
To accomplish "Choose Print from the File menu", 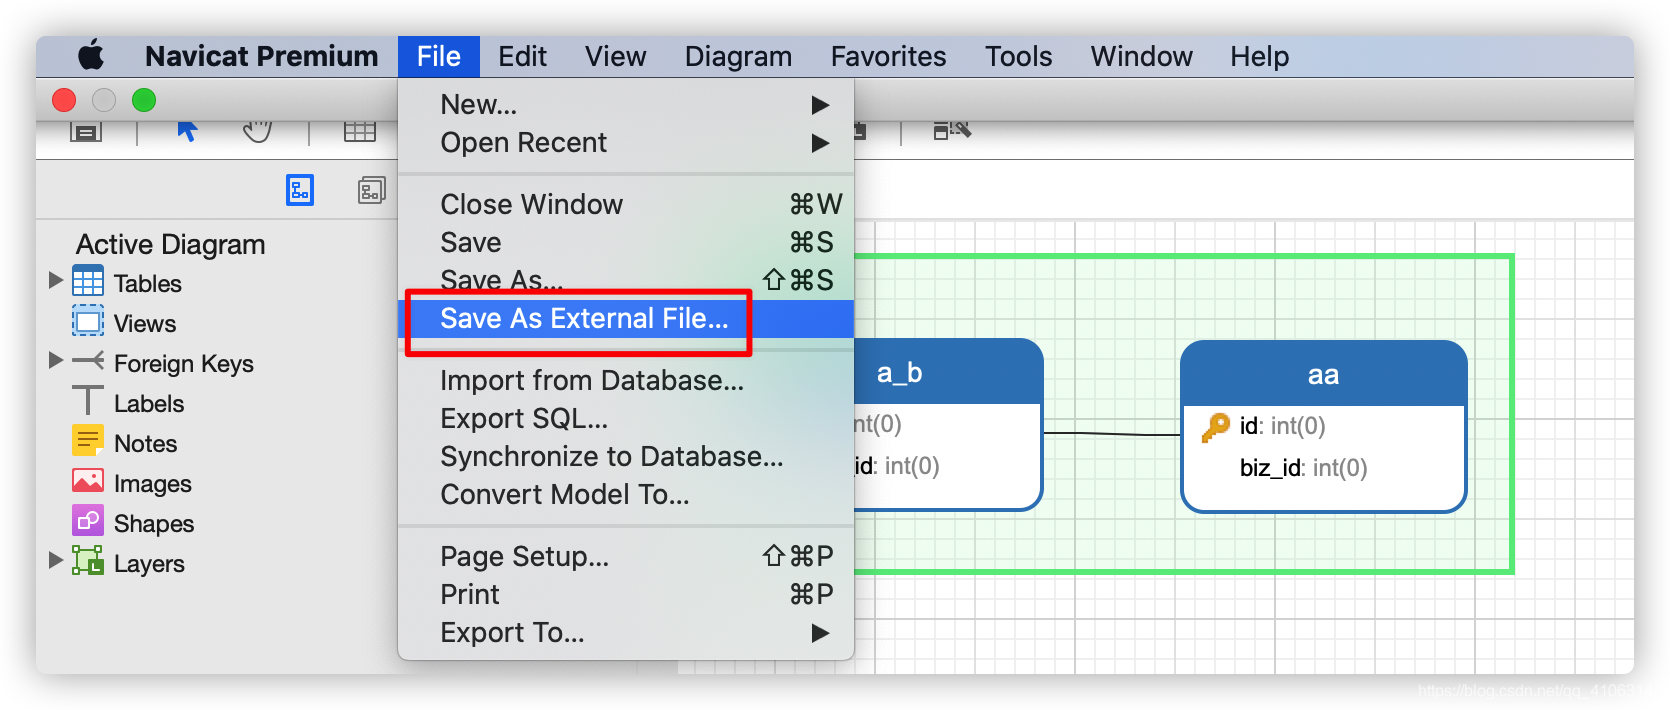I will tap(626, 594).
